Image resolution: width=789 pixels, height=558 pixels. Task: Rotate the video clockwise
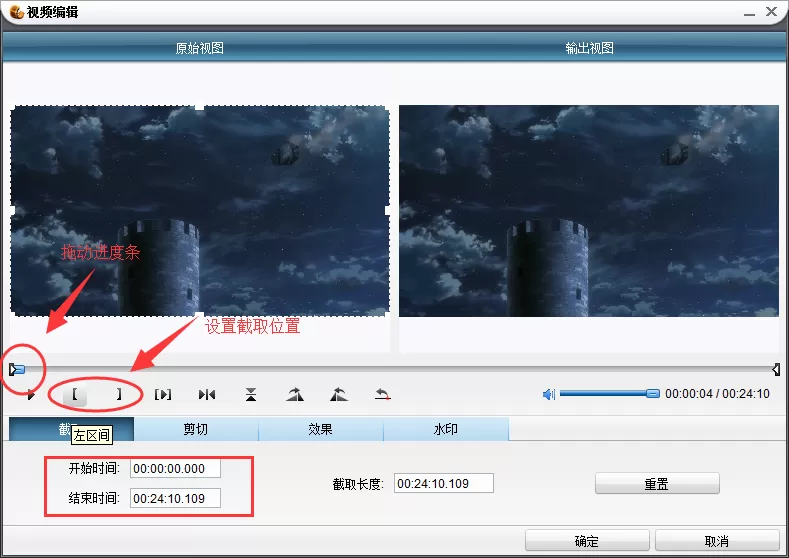point(295,394)
